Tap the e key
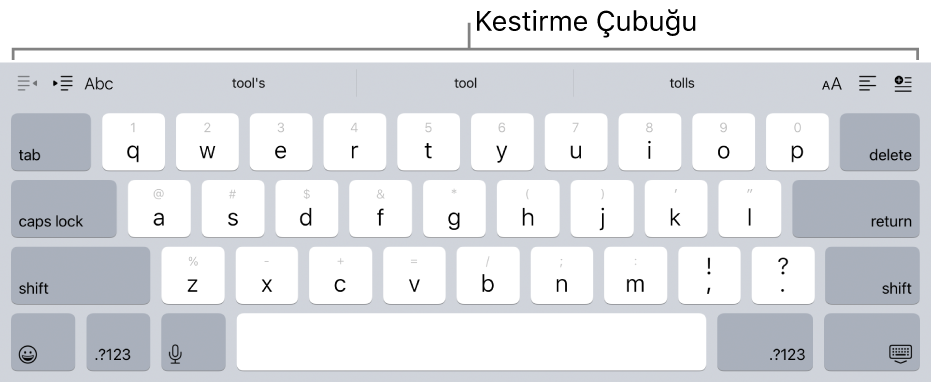The image size is (931, 383). pyautogui.click(x=281, y=142)
